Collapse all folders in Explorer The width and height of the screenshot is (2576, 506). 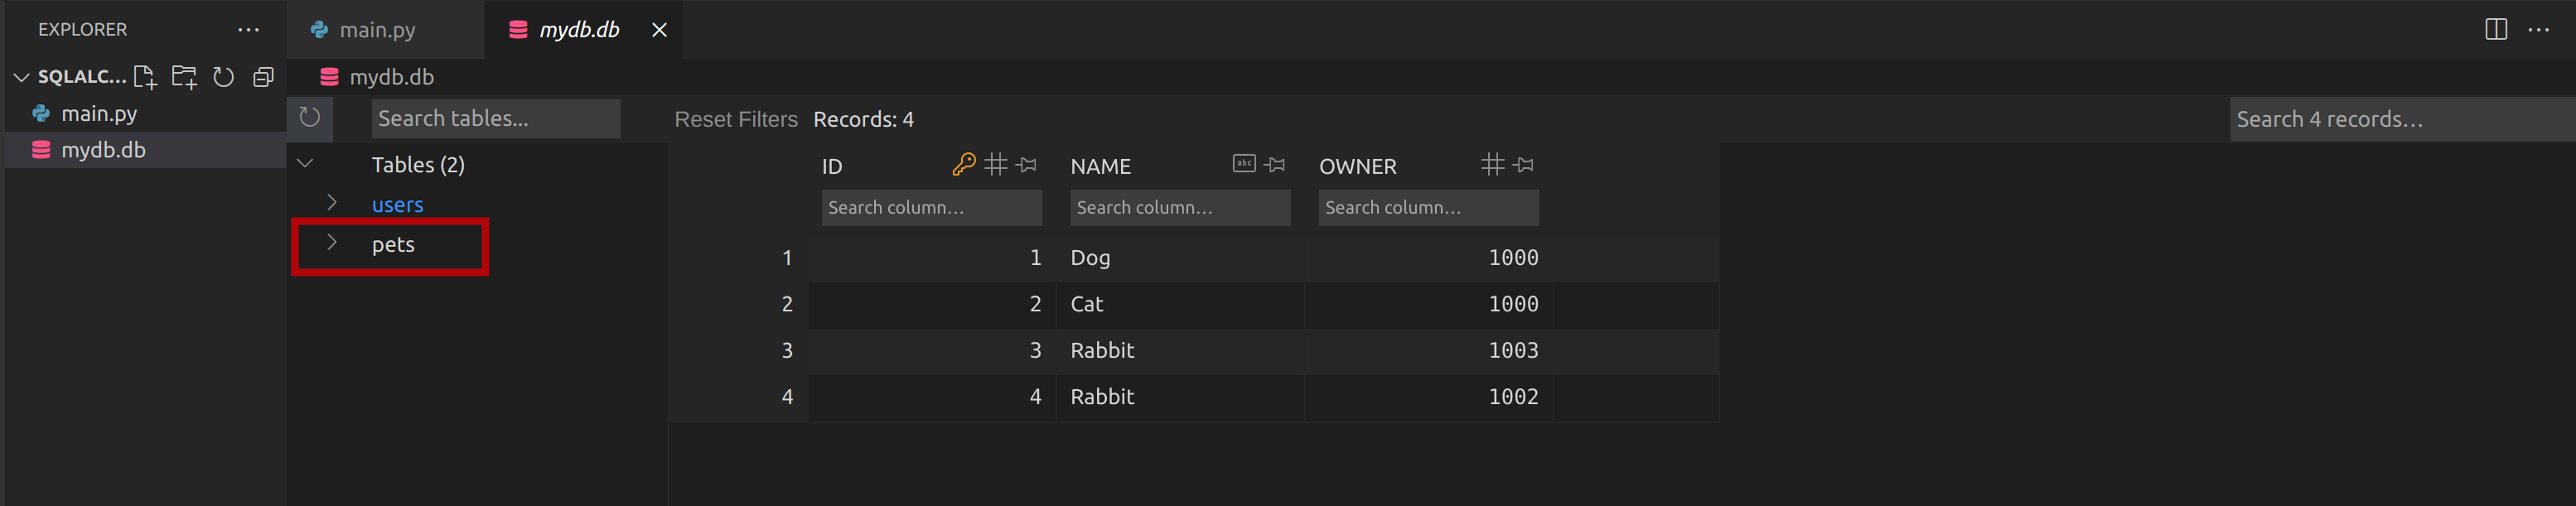263,77
